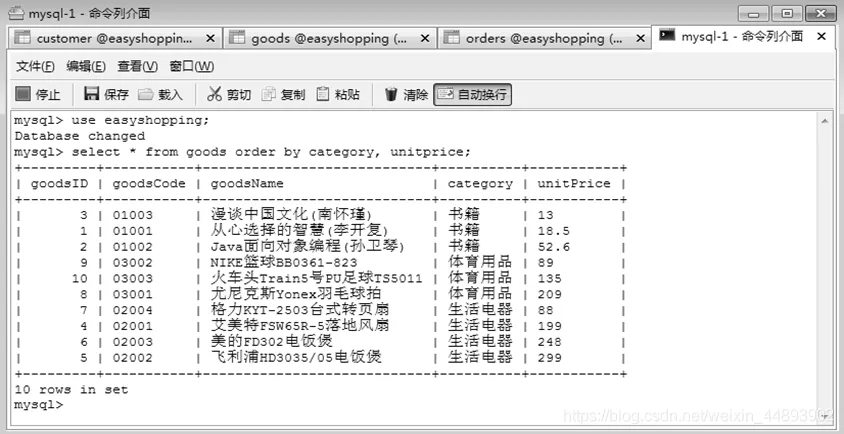844x434 pixels.
Task: Click goods code 03002
Action: (x=132, y=263)
